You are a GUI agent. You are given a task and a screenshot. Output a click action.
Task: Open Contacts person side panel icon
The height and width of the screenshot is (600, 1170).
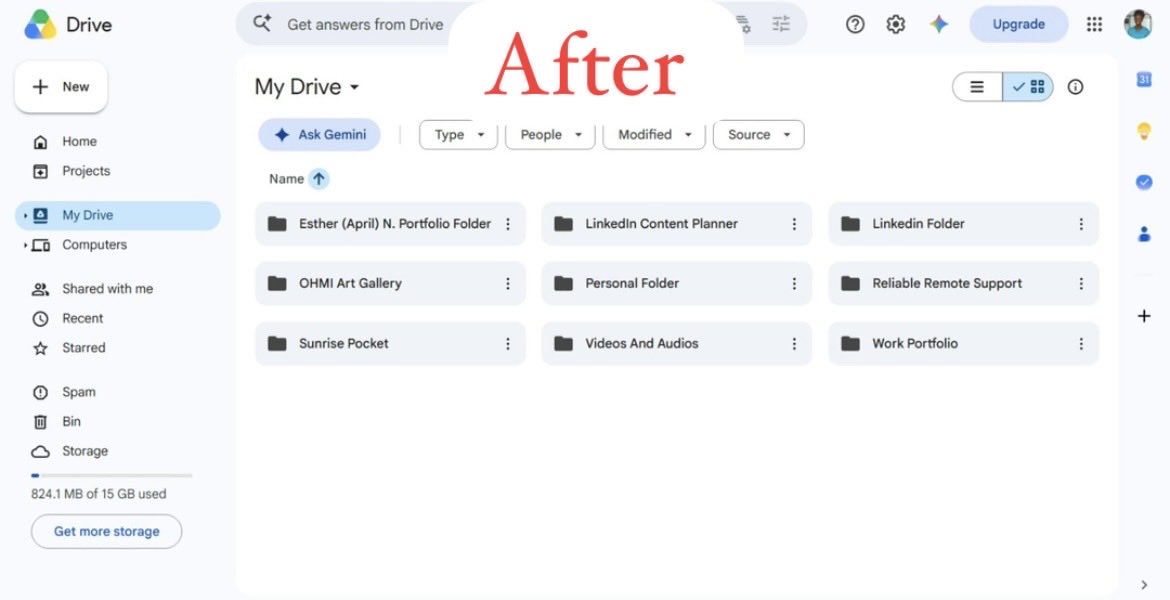point(1144,234)
